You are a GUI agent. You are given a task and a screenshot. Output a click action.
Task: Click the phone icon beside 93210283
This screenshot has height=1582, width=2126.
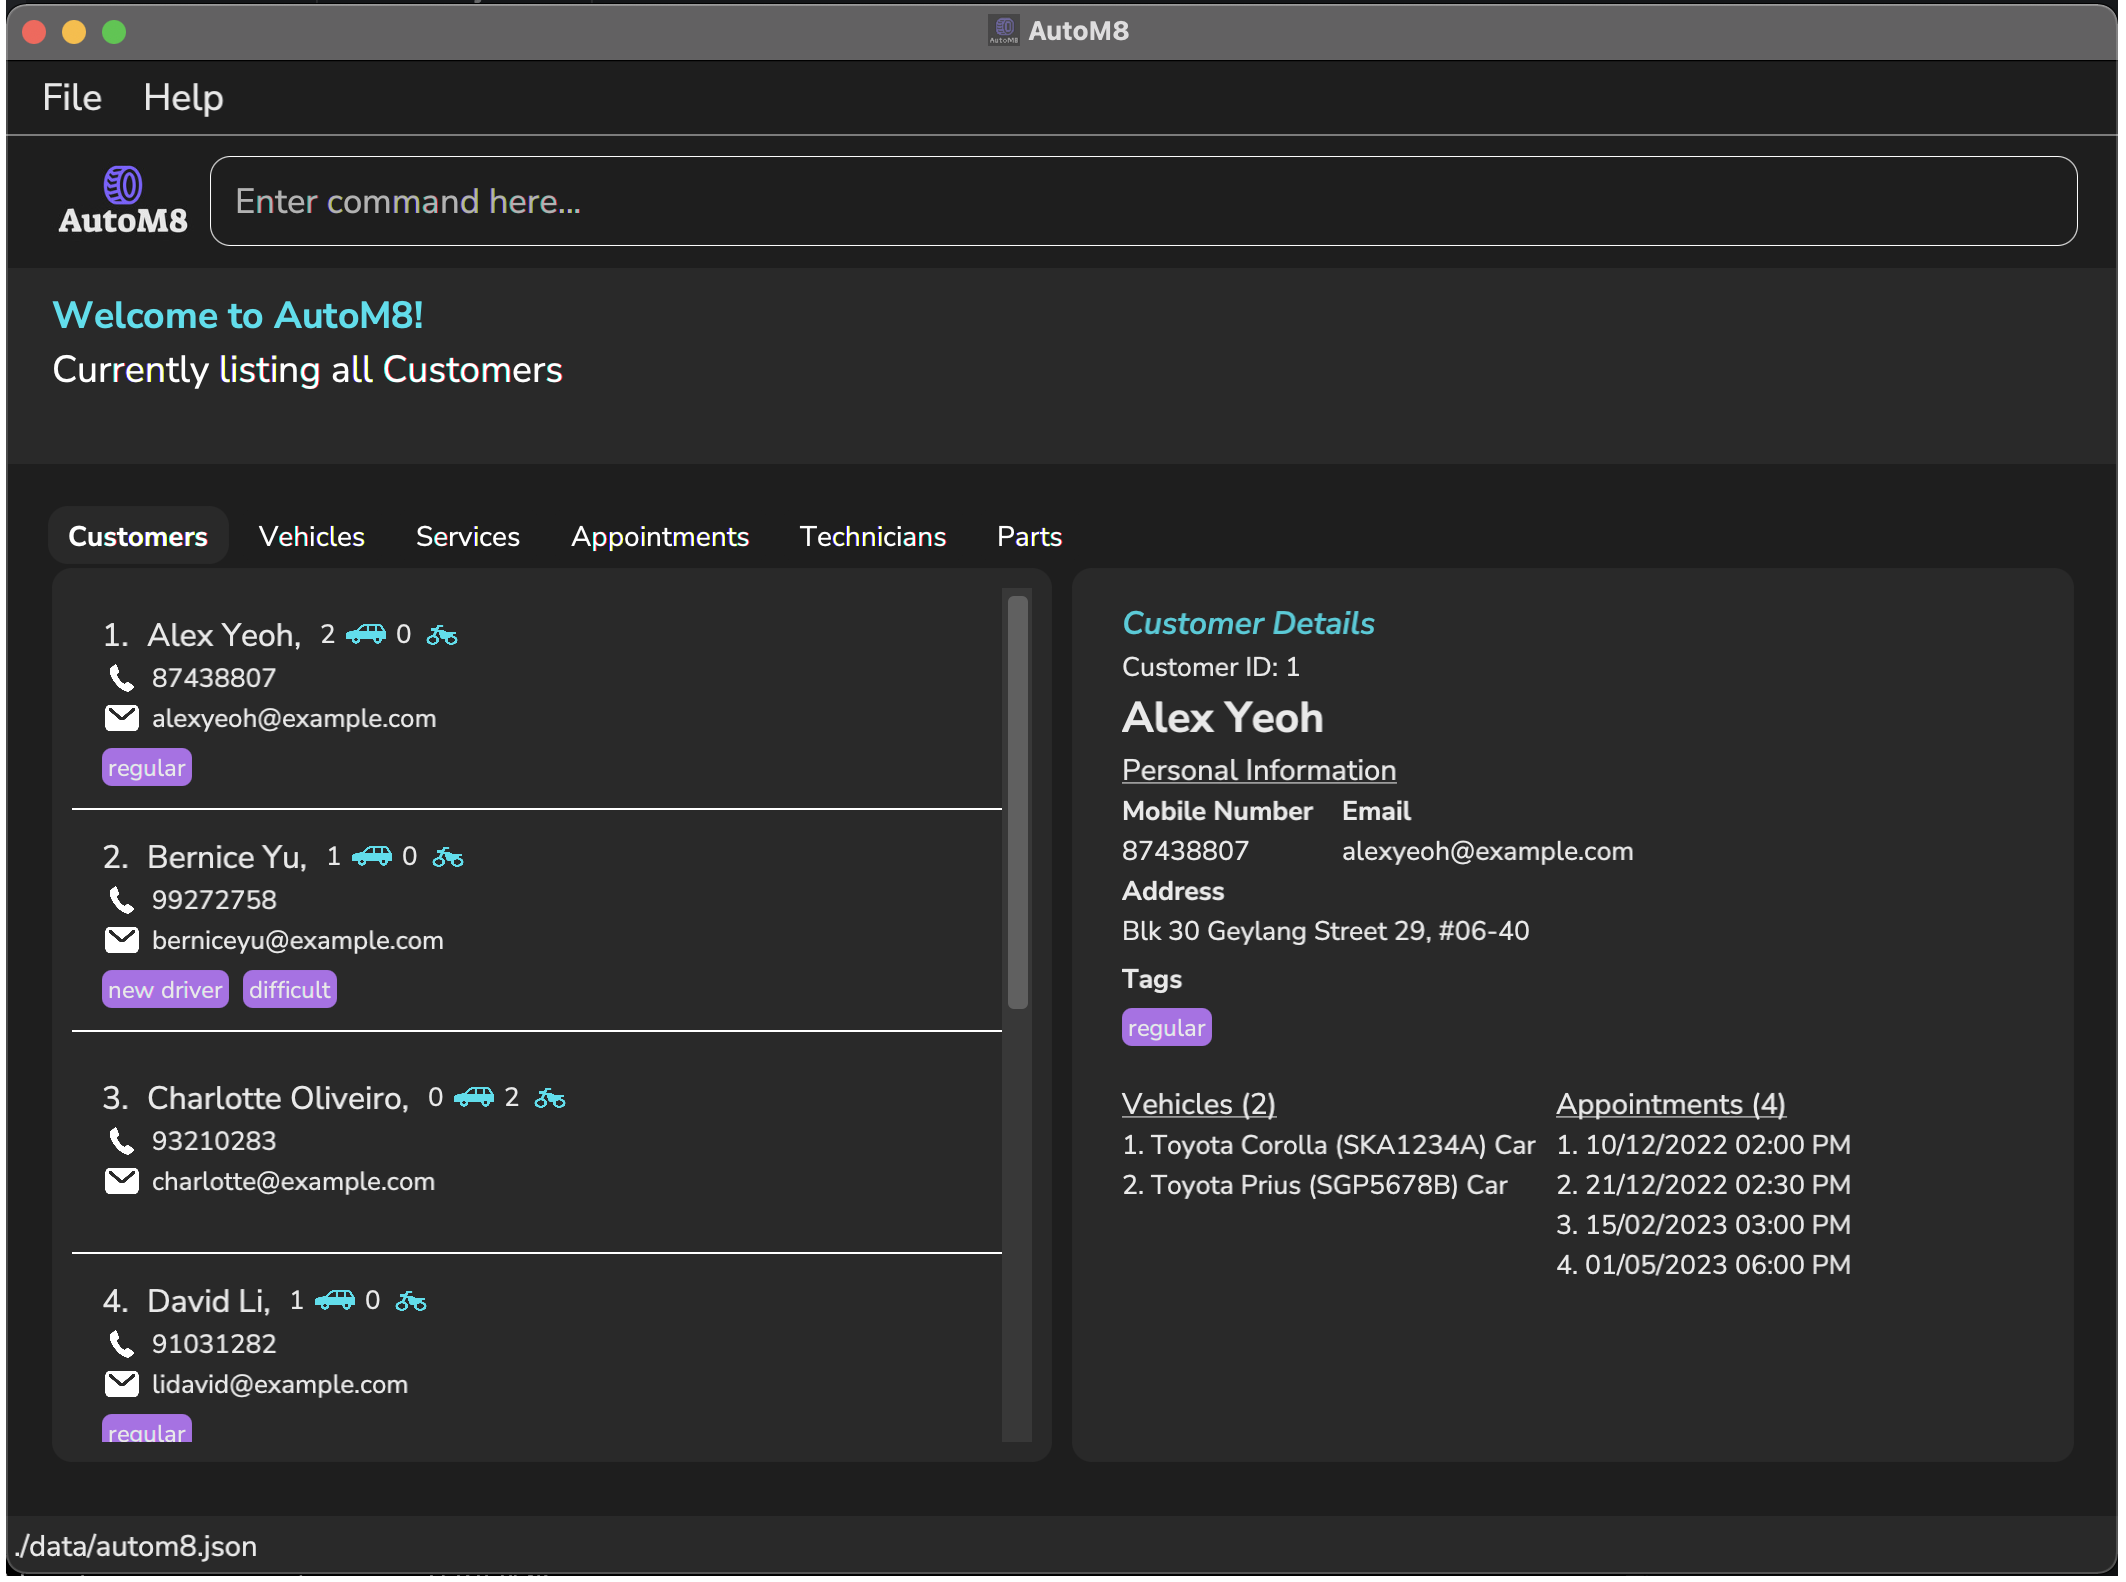point(121,1141)
